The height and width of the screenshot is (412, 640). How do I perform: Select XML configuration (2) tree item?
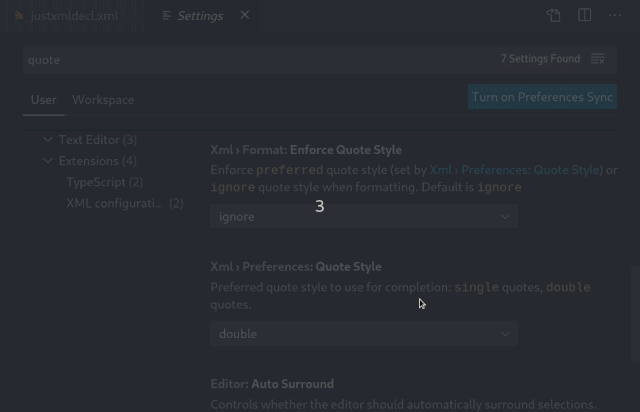tap(124, 203)
